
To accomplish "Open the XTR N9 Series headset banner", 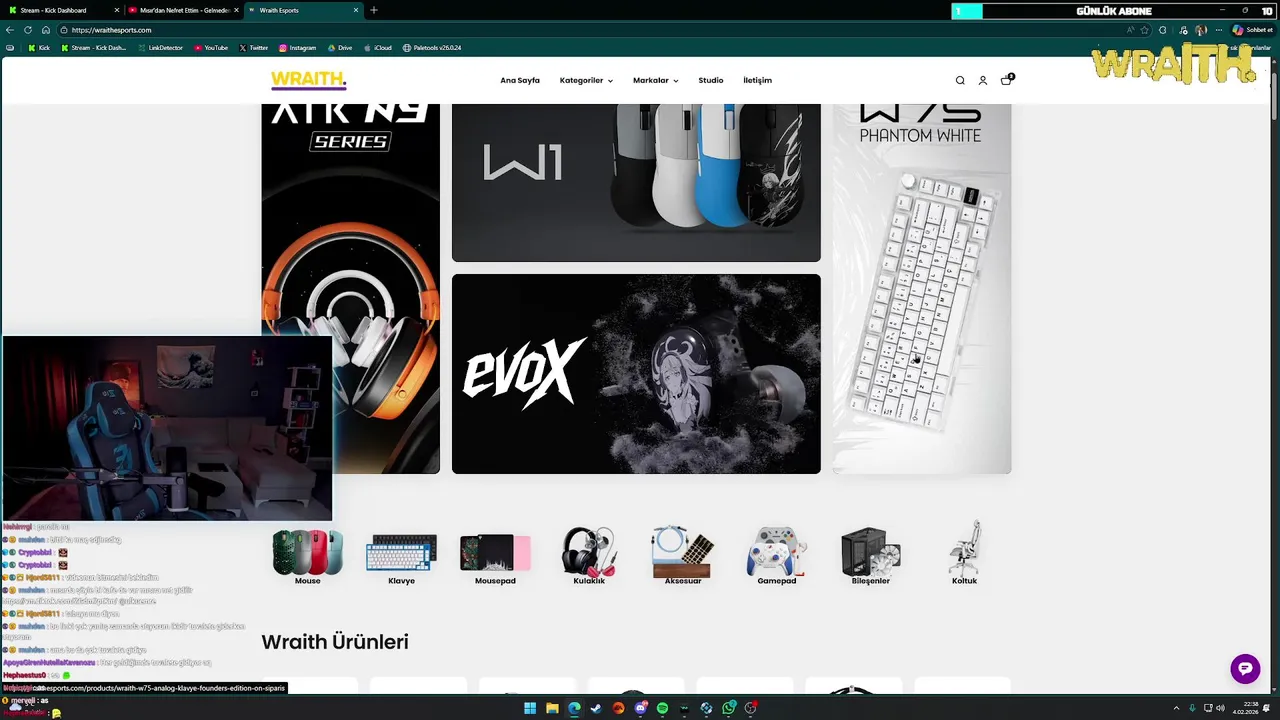I will pos(351,220).
